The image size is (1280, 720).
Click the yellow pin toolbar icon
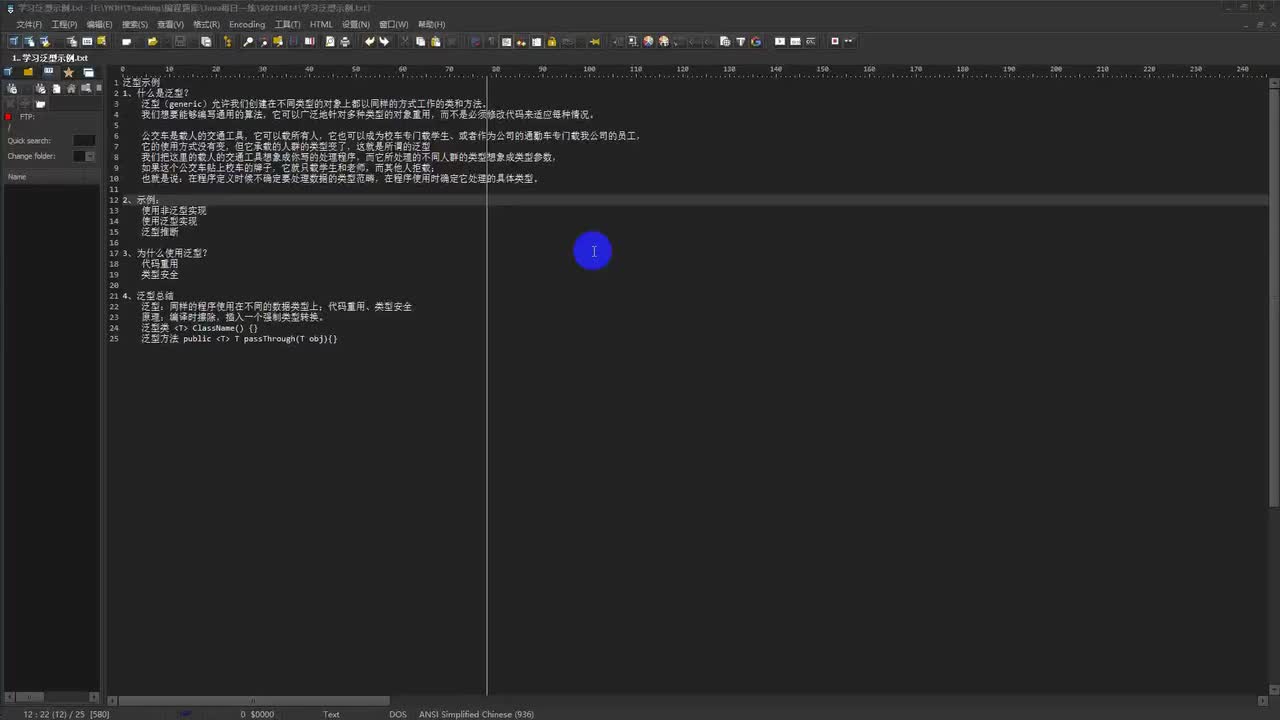(x=595, y=42)
